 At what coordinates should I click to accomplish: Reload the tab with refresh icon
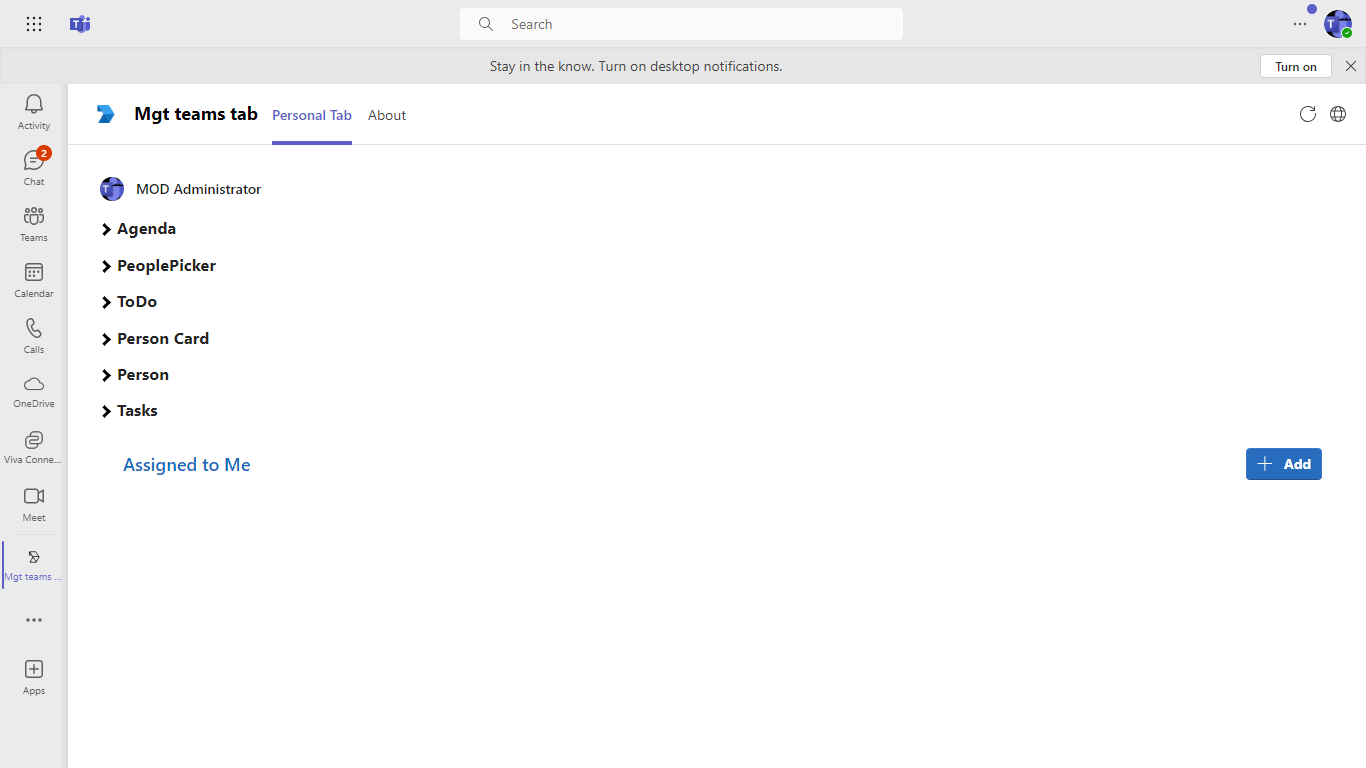pos(1307,114)
